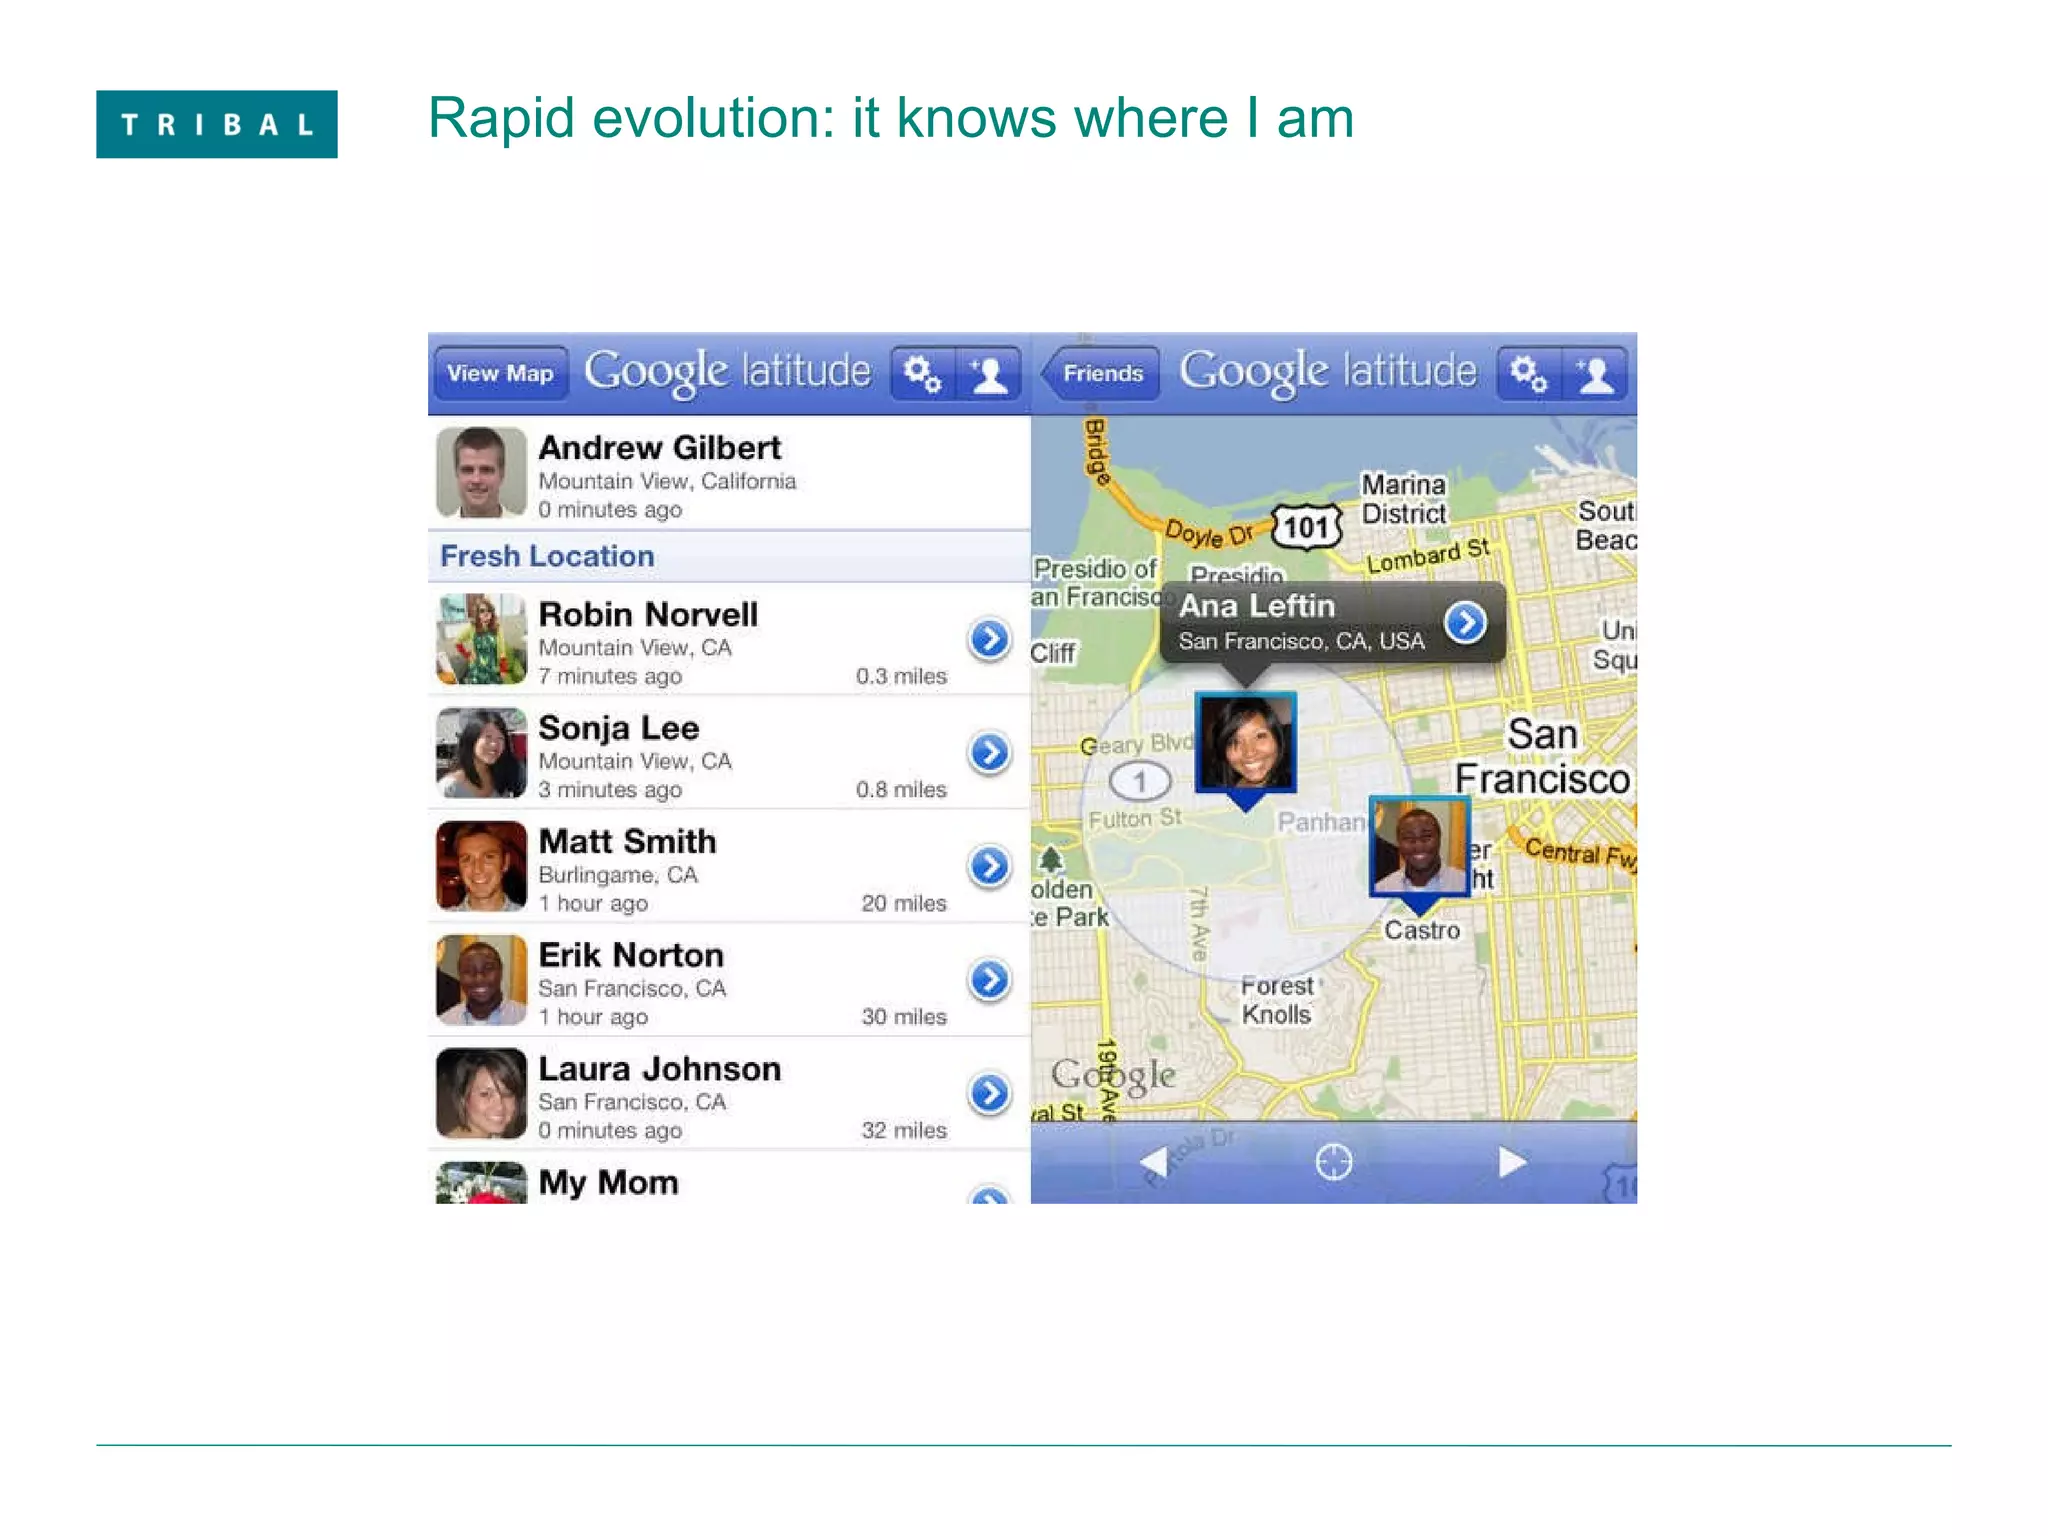
Task: Go to previous friend on map
Action: (1153, 1162)
